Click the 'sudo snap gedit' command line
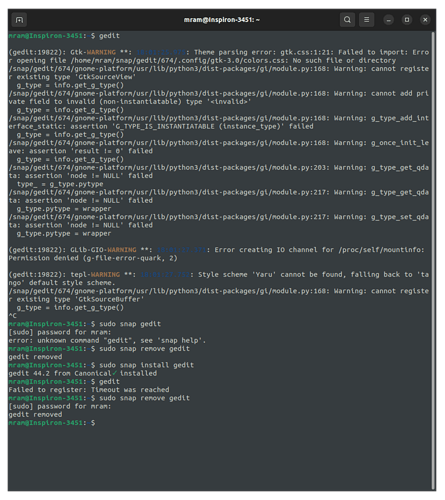Viewport: 445px width, 500px height. pyautogui.click(x=85, y=324)
